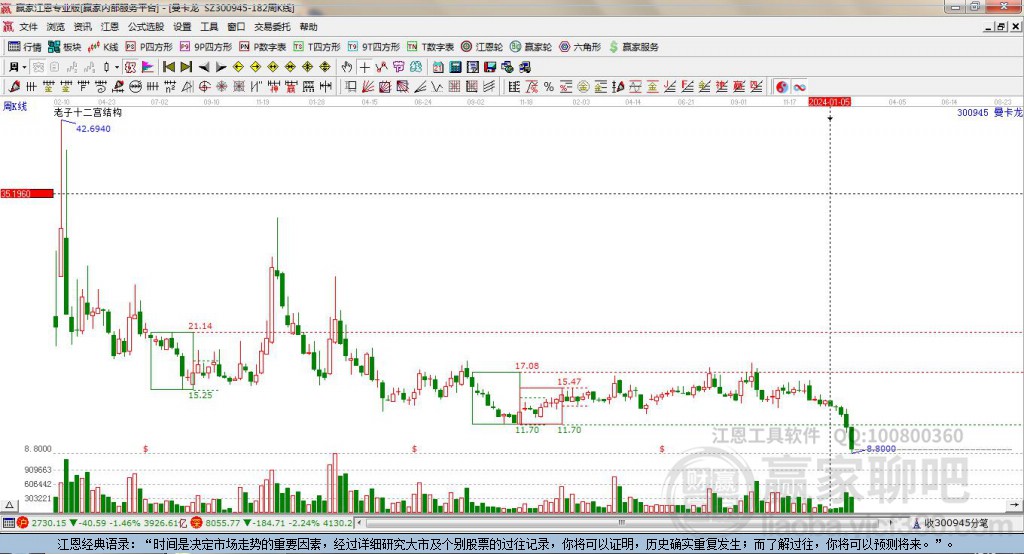Viewport: 1024px width, 554px height.
Task: Expand the period selector dropdown arrow
Action: coord(24,67)
